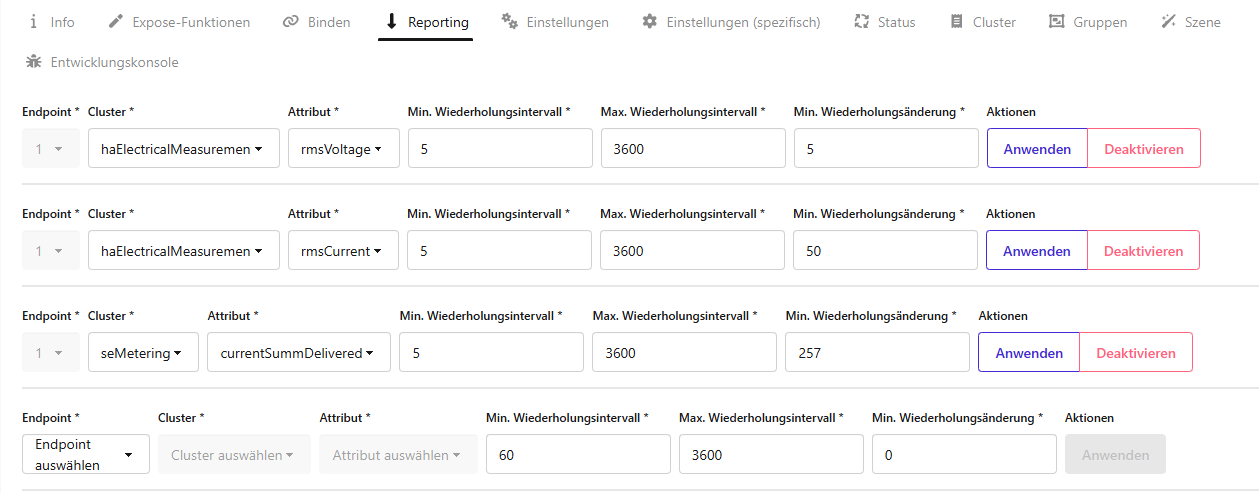Click the gear icon for Einstellungen (spezifisch)

tap(650, 22)
